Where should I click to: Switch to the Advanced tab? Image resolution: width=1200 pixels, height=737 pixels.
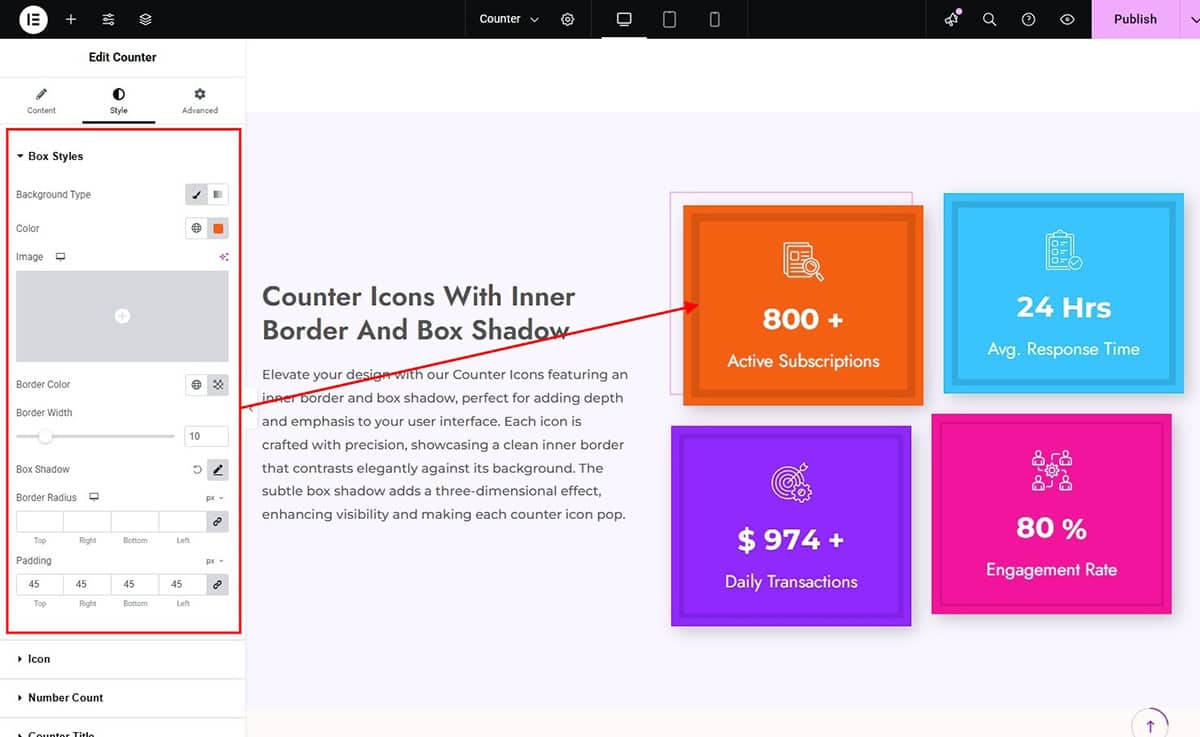point(200,101)
